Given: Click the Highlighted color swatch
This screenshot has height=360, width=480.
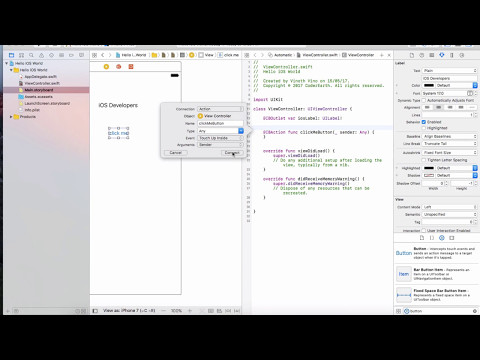Looking at the screenshot, I should coord(429,168).
